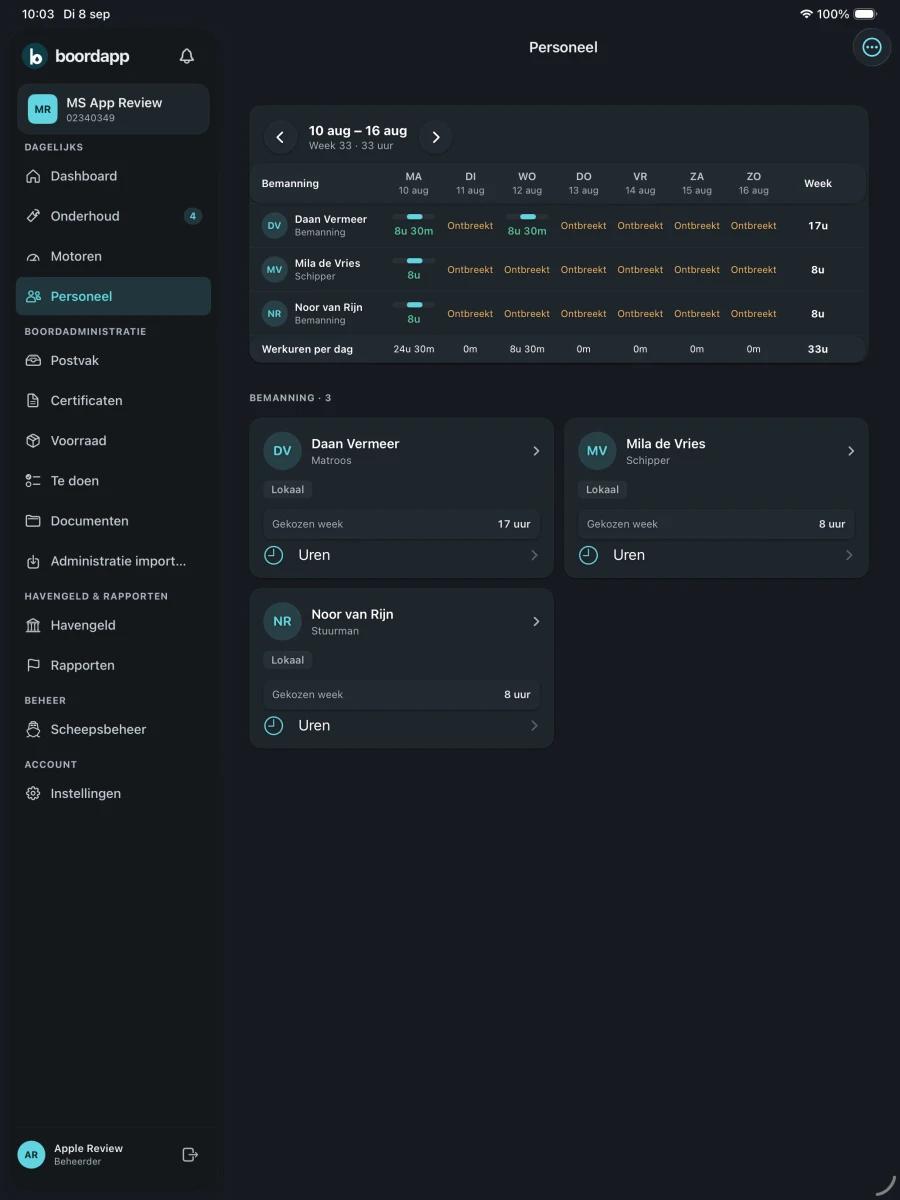Open Uren for Mila de Vries
Screen dimensions: 900x1200
coord(716,555)
